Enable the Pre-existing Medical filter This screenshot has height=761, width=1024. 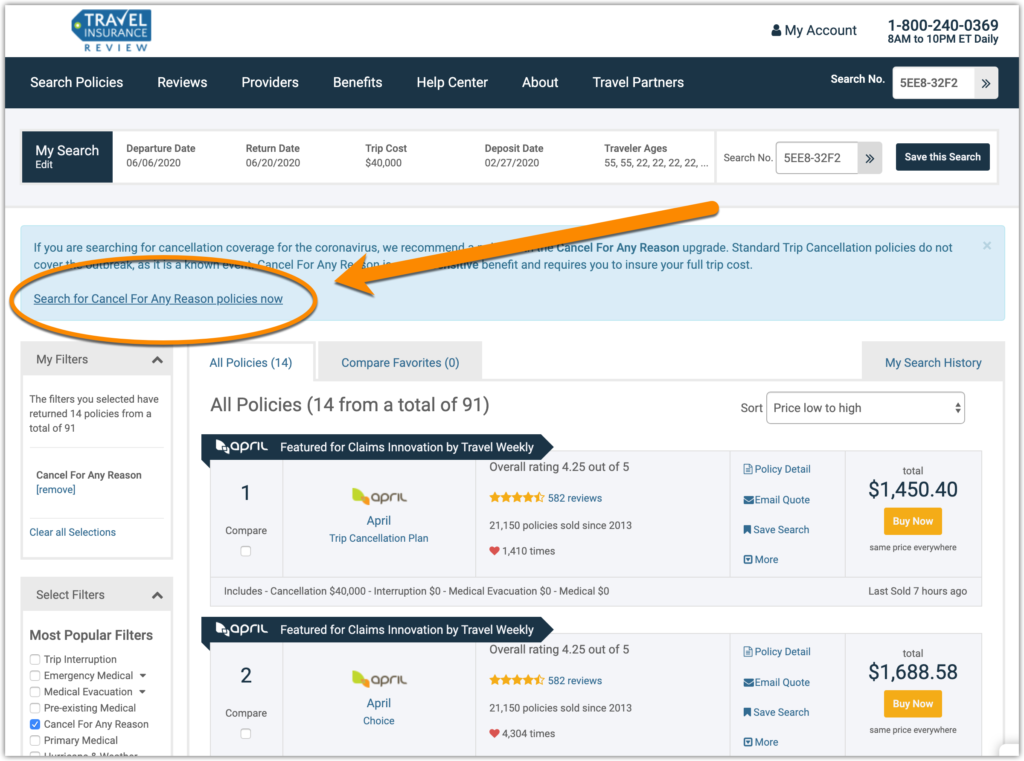tap(35, 708)
